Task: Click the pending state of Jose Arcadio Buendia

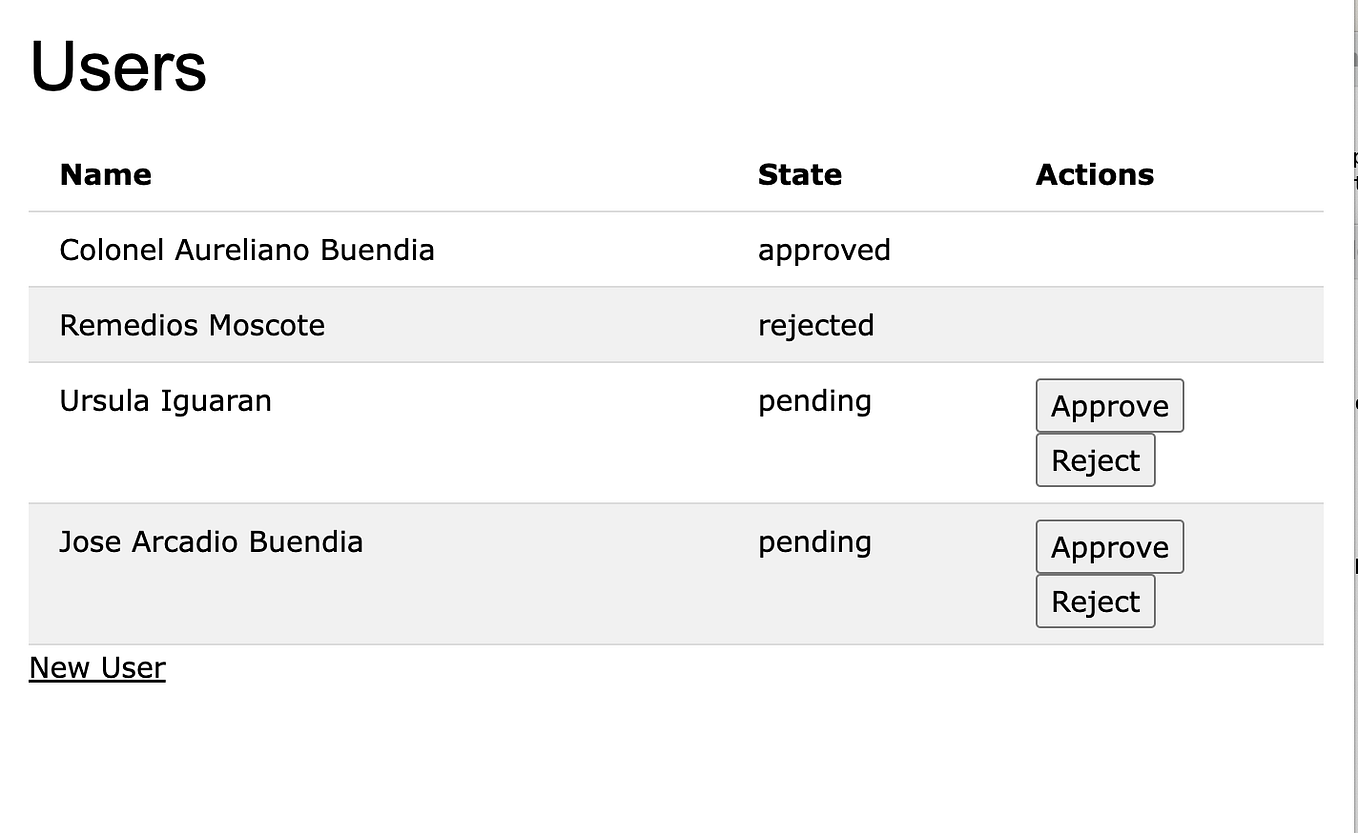Action: tap(814, 541)
